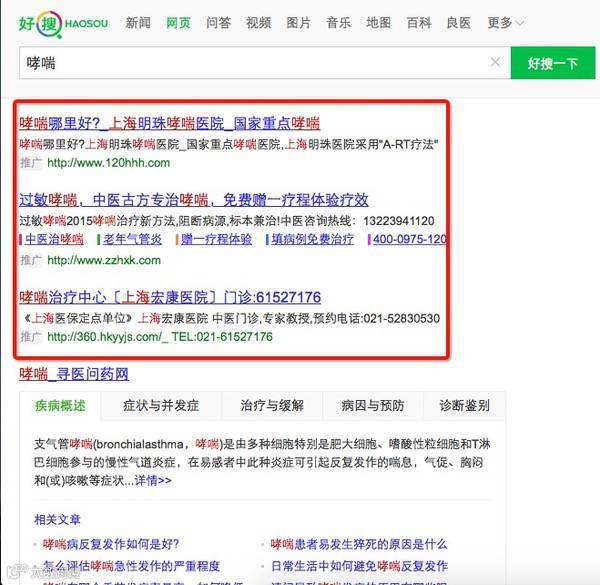Screen dimensions: 600x585
Task: Focus the search input containing 哮喘
Action: point(265,63)
